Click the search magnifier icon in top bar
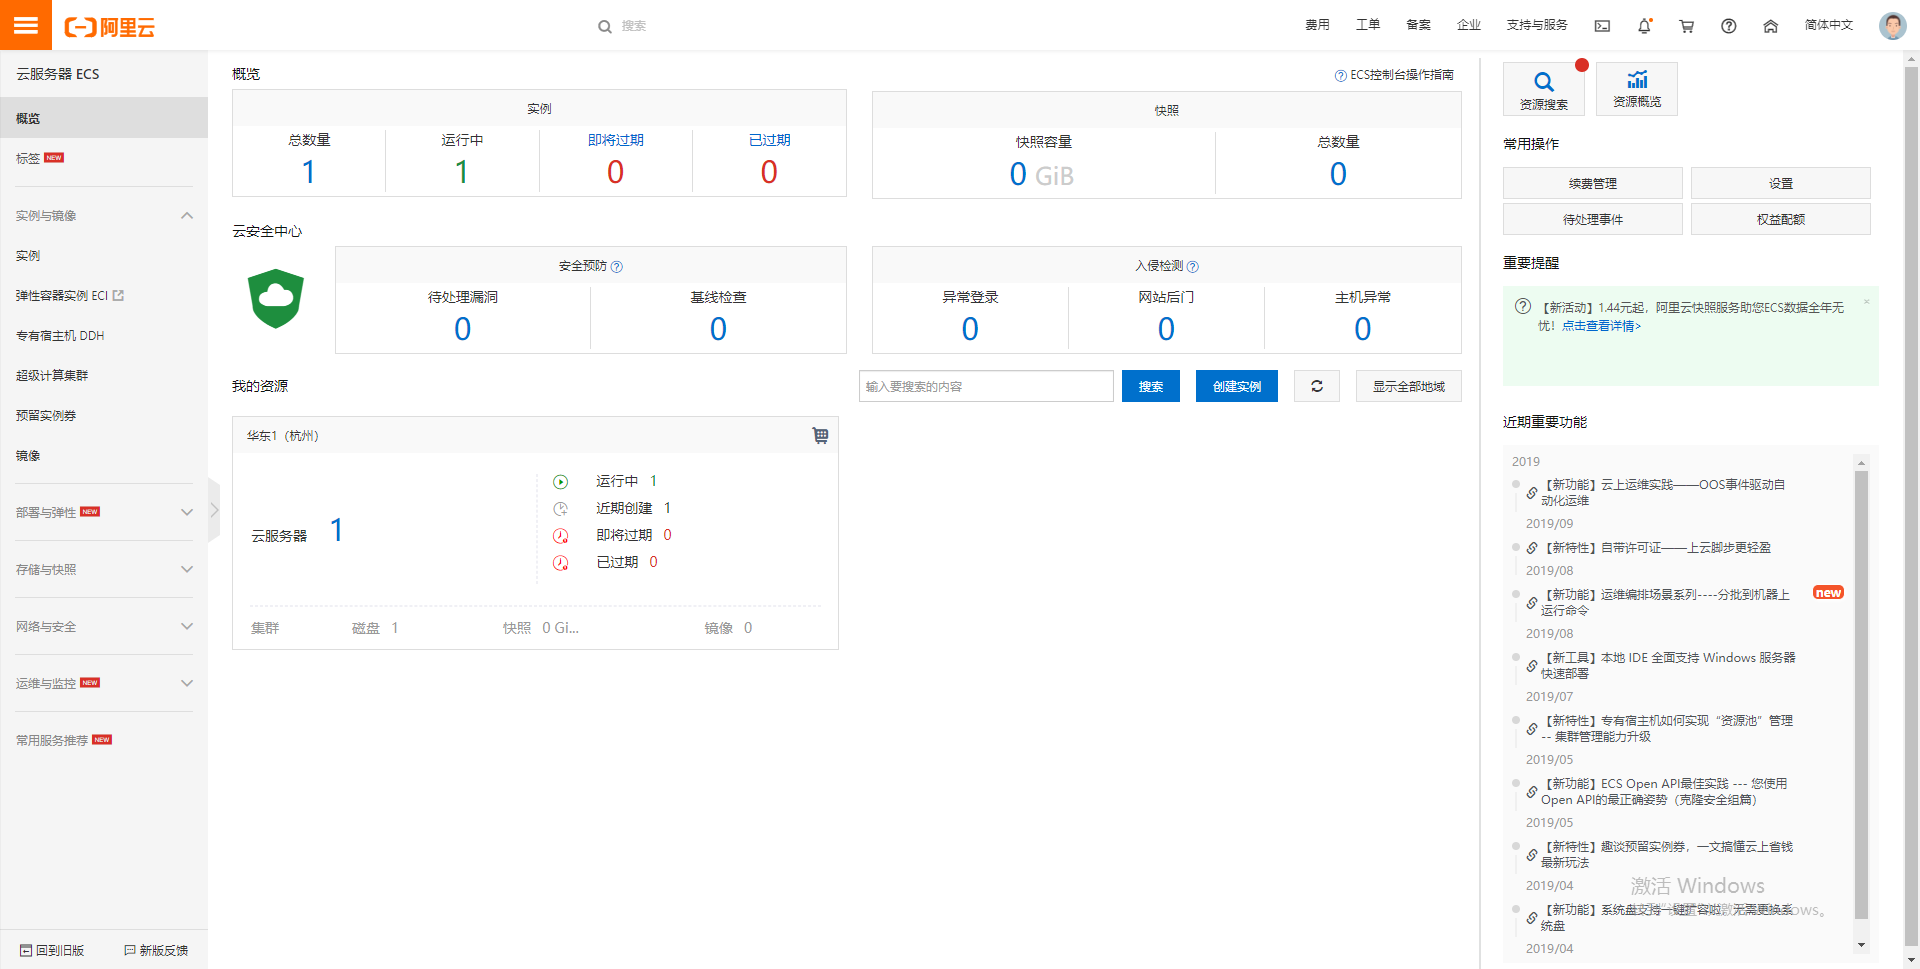Screen dimensions: 1920x969 point(605,27)
